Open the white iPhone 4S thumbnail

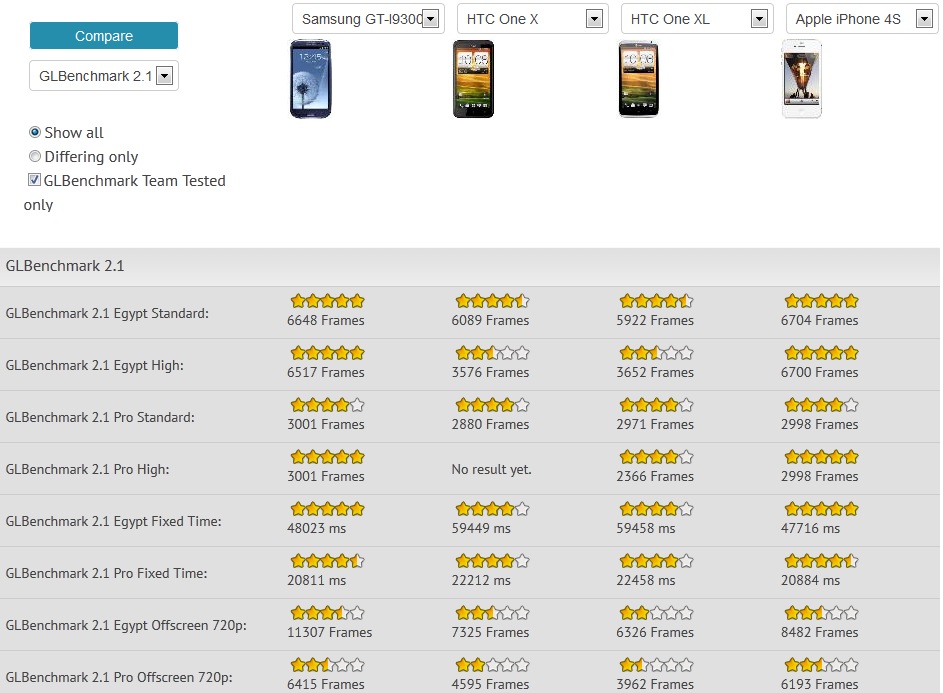click(x=801, y=79)
